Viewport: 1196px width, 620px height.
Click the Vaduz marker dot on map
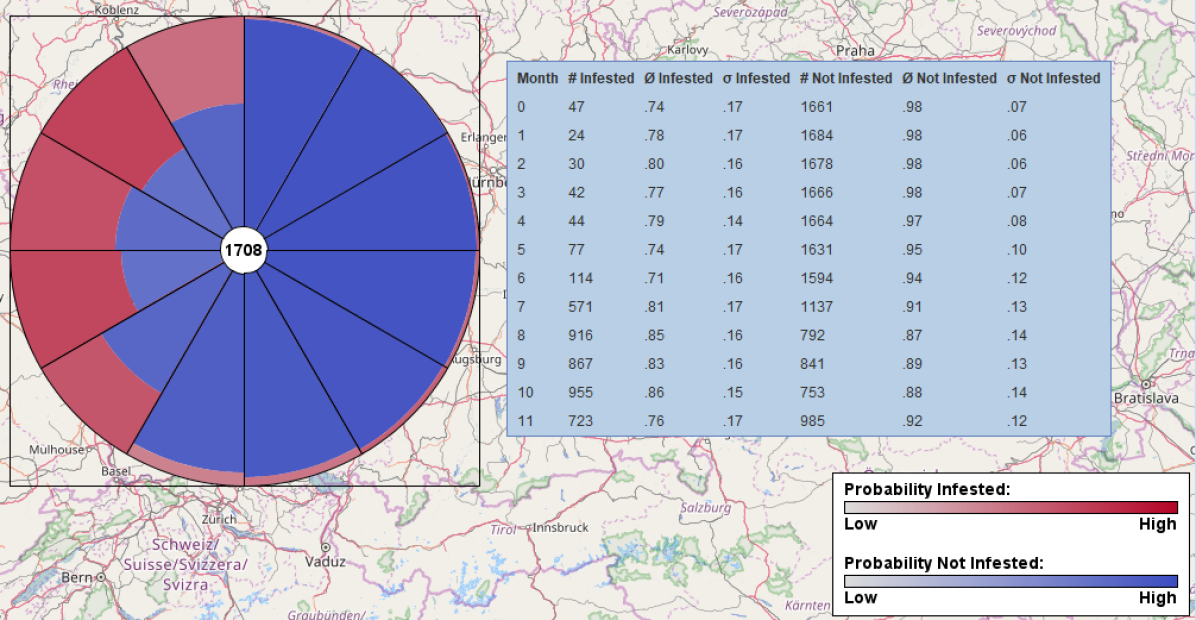[325, 547]
